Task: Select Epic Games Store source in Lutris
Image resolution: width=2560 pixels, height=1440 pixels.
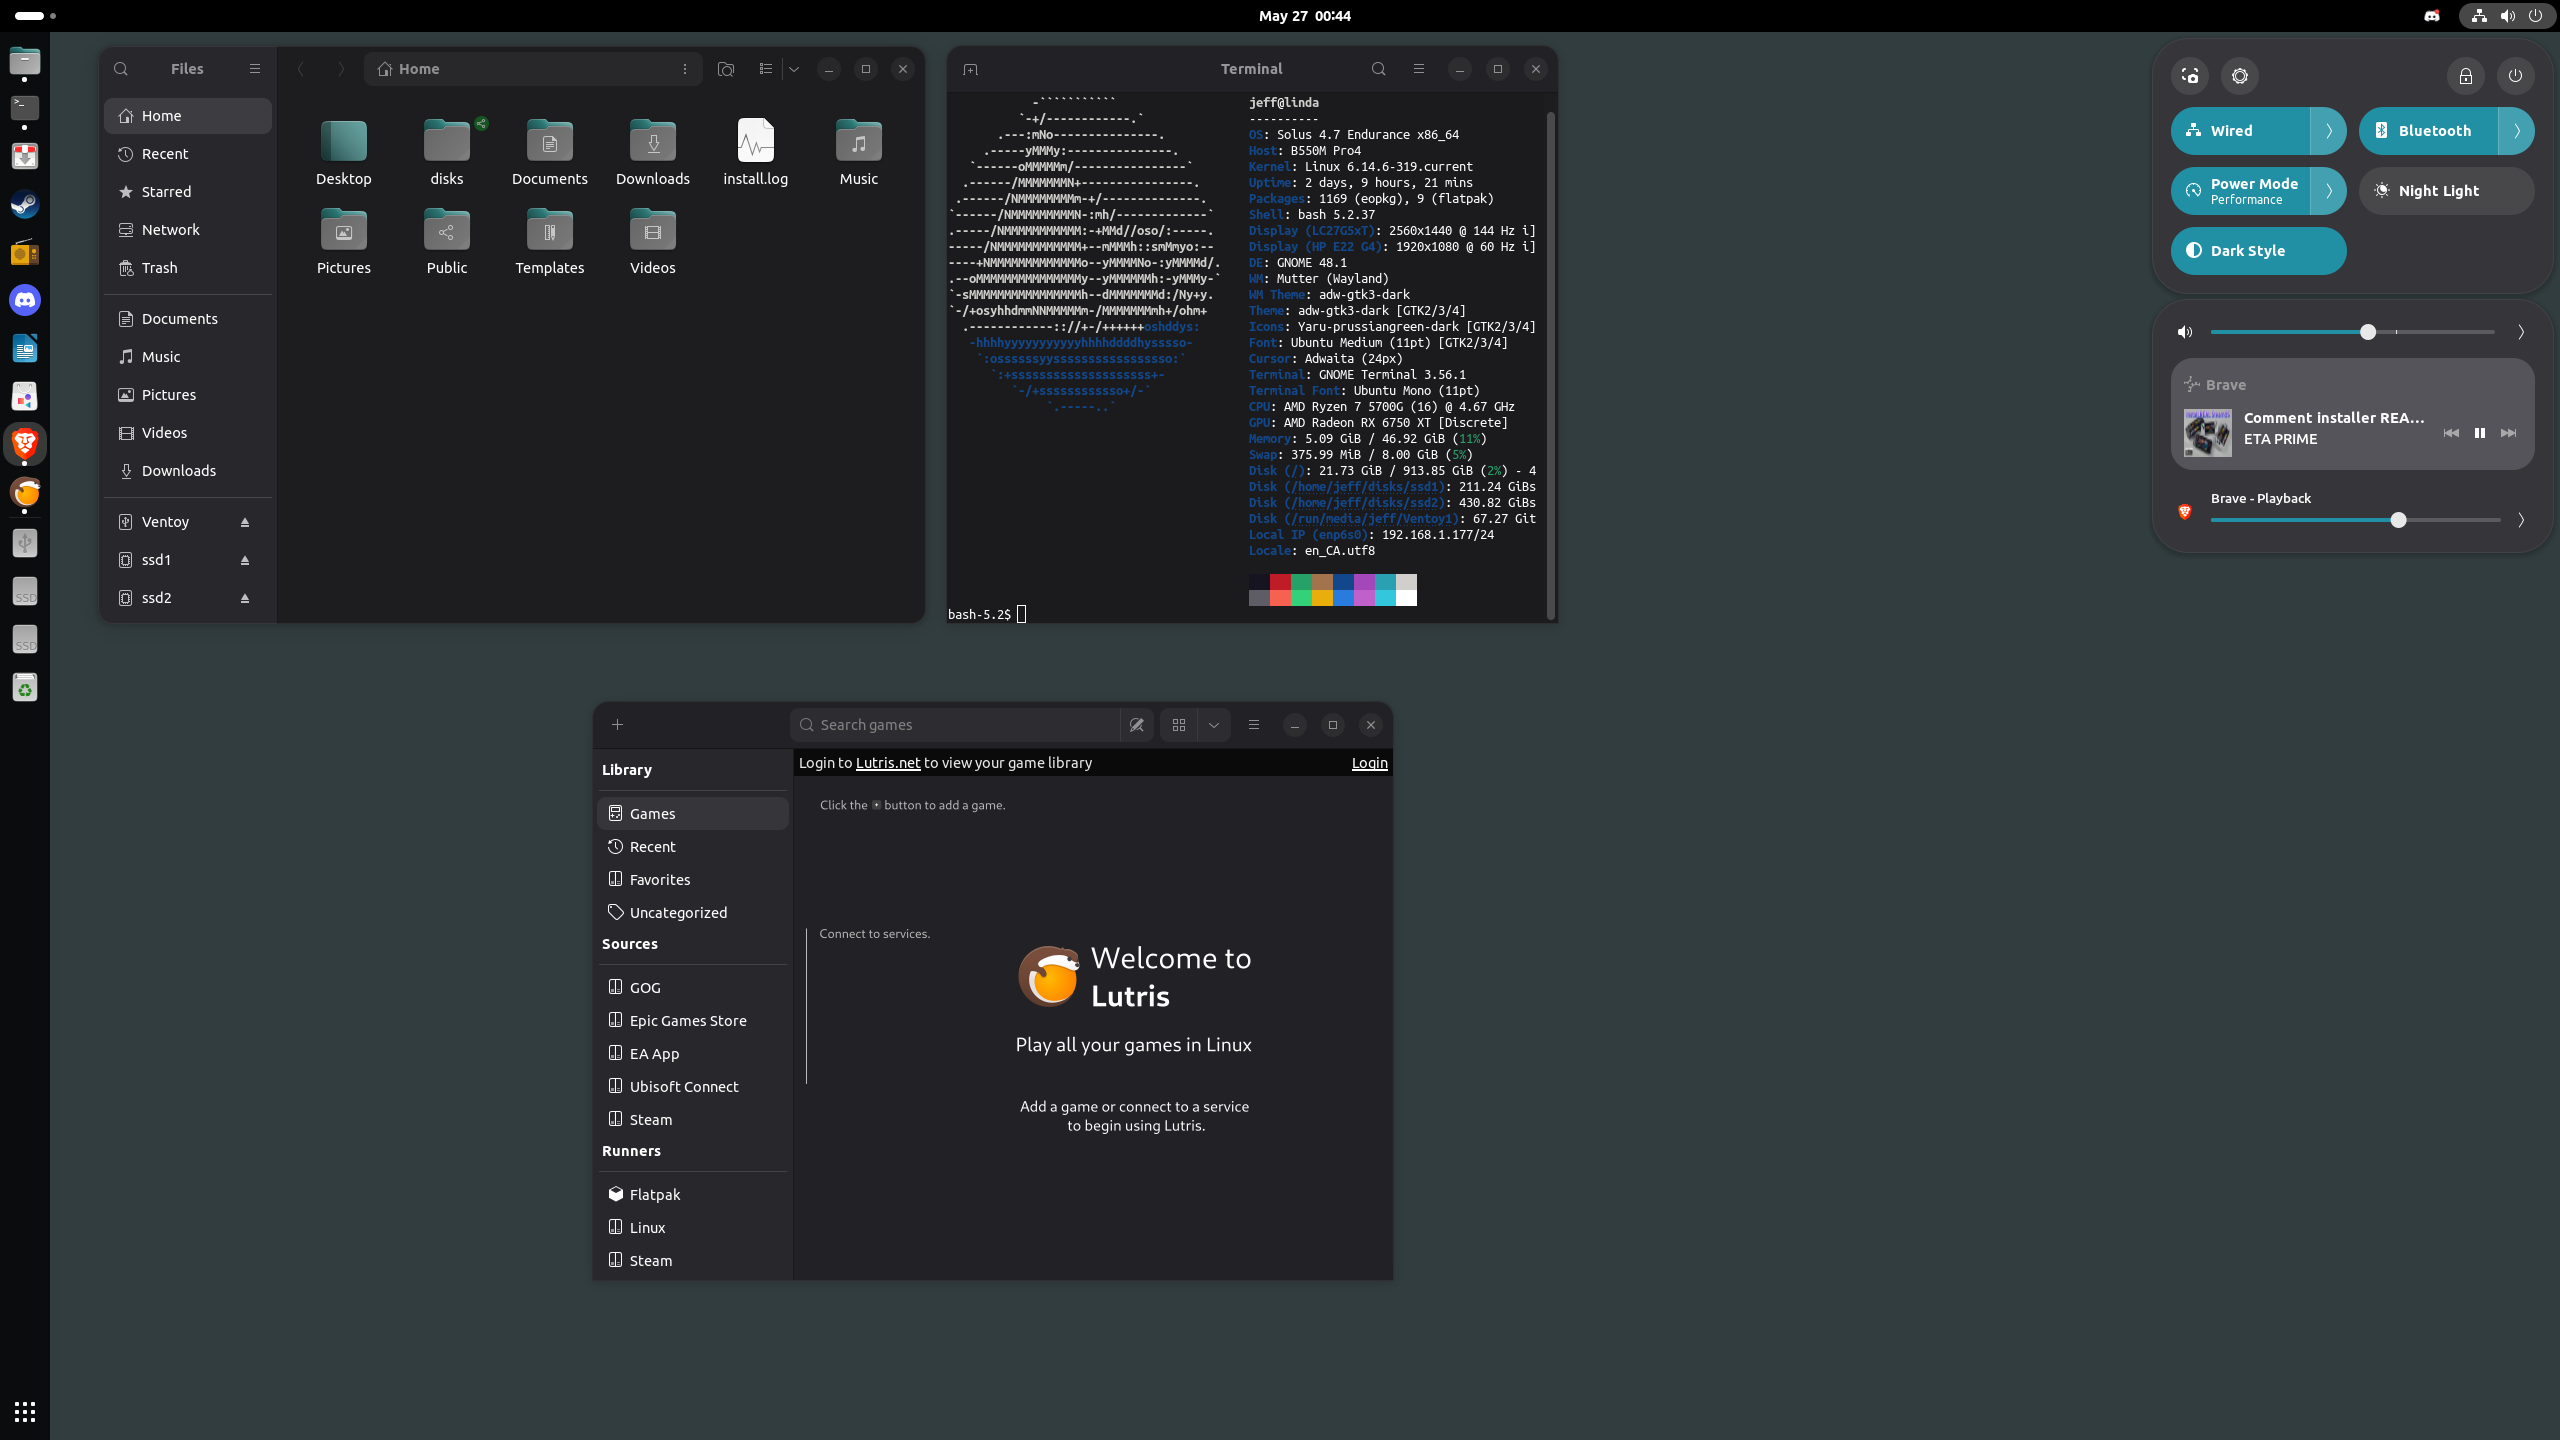Action: coord(693,1021)
